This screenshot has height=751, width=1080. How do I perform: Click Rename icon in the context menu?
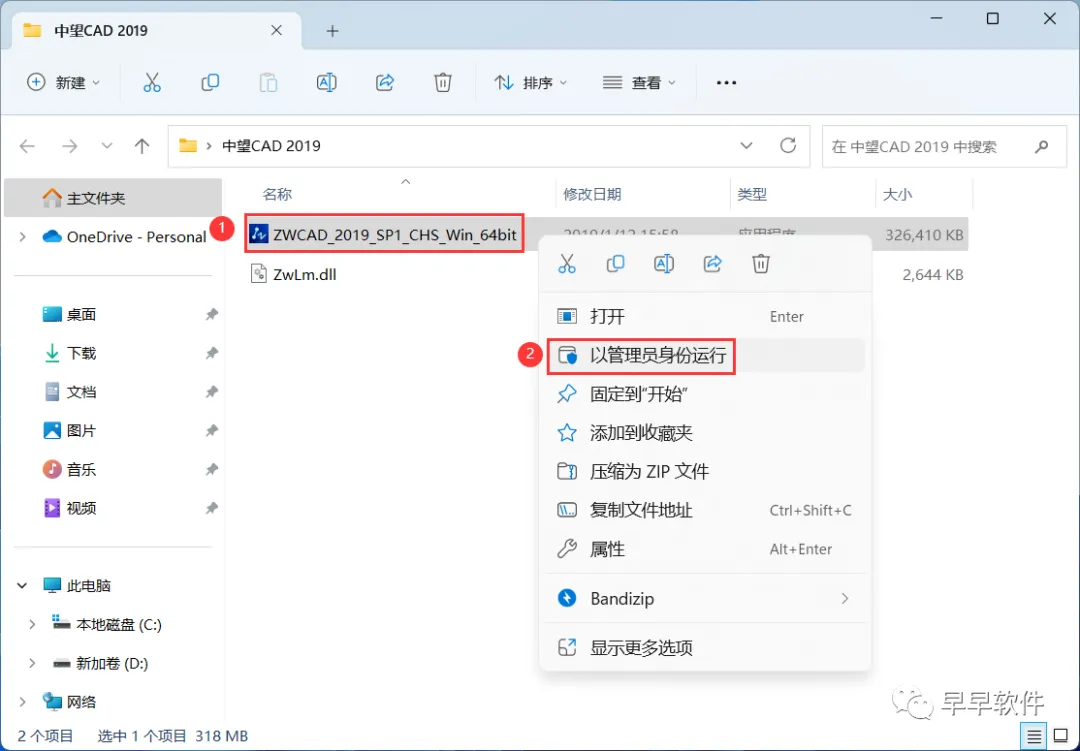(664, 264)
